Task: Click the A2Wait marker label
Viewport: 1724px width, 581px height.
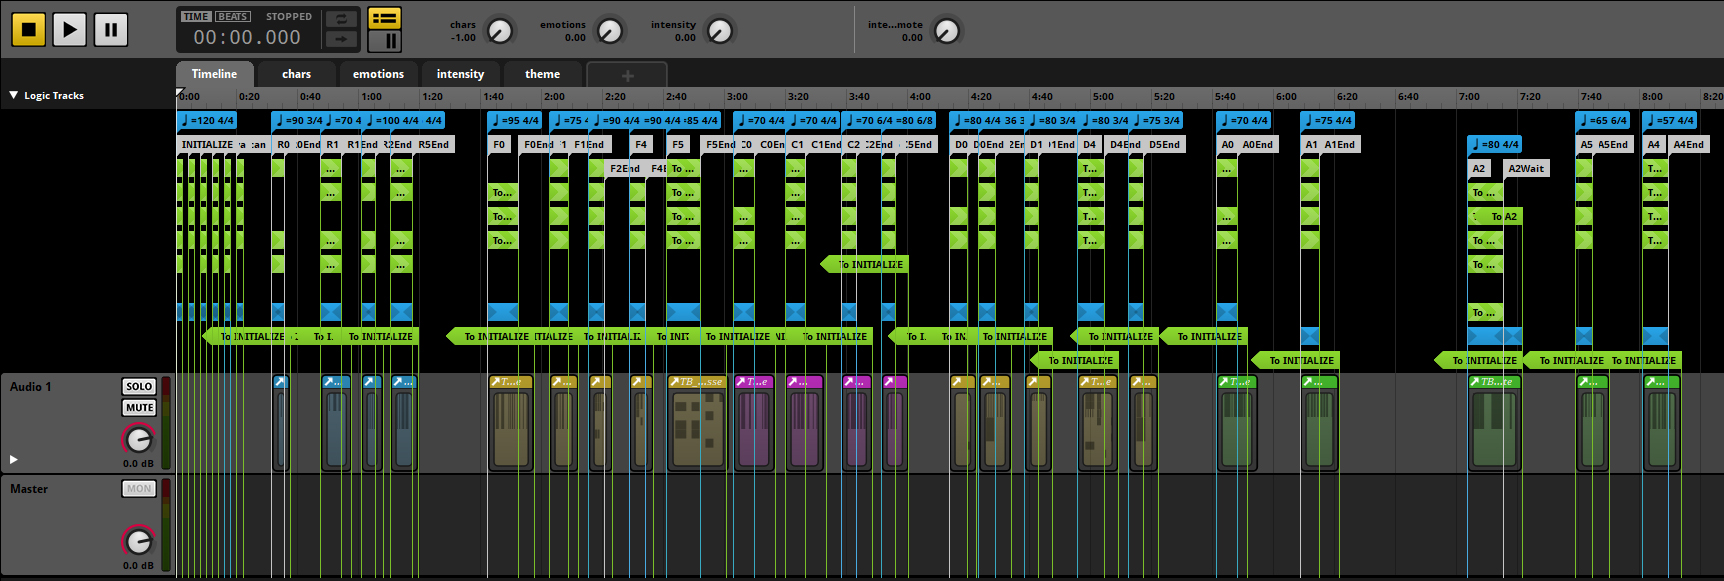Action: (1525, 169)
